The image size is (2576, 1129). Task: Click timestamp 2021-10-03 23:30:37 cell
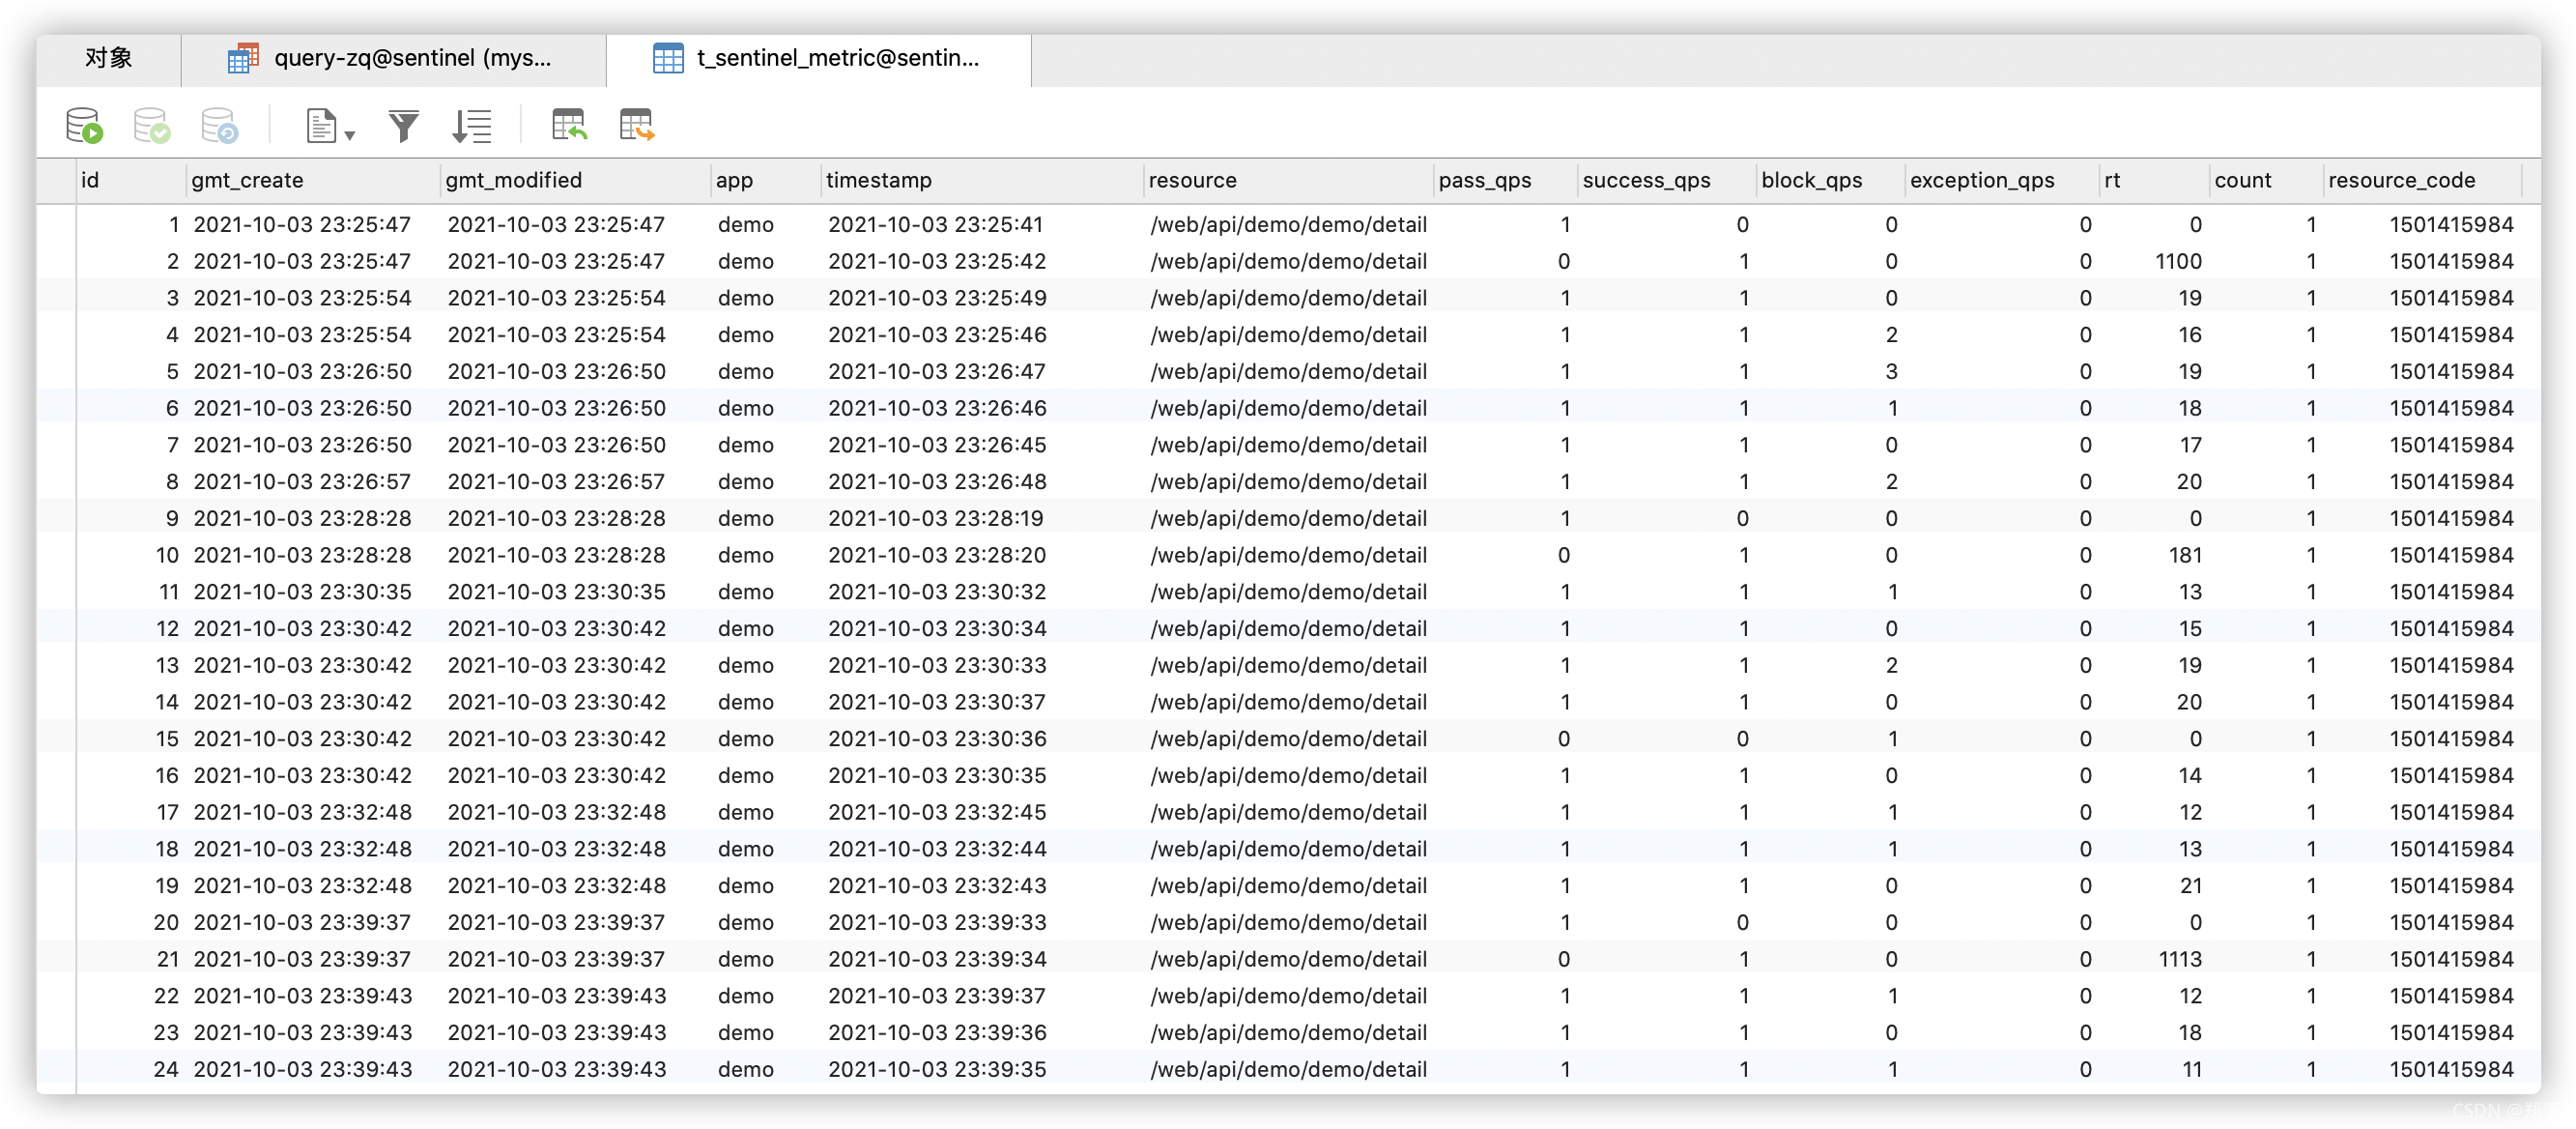[x=936, y=702]
